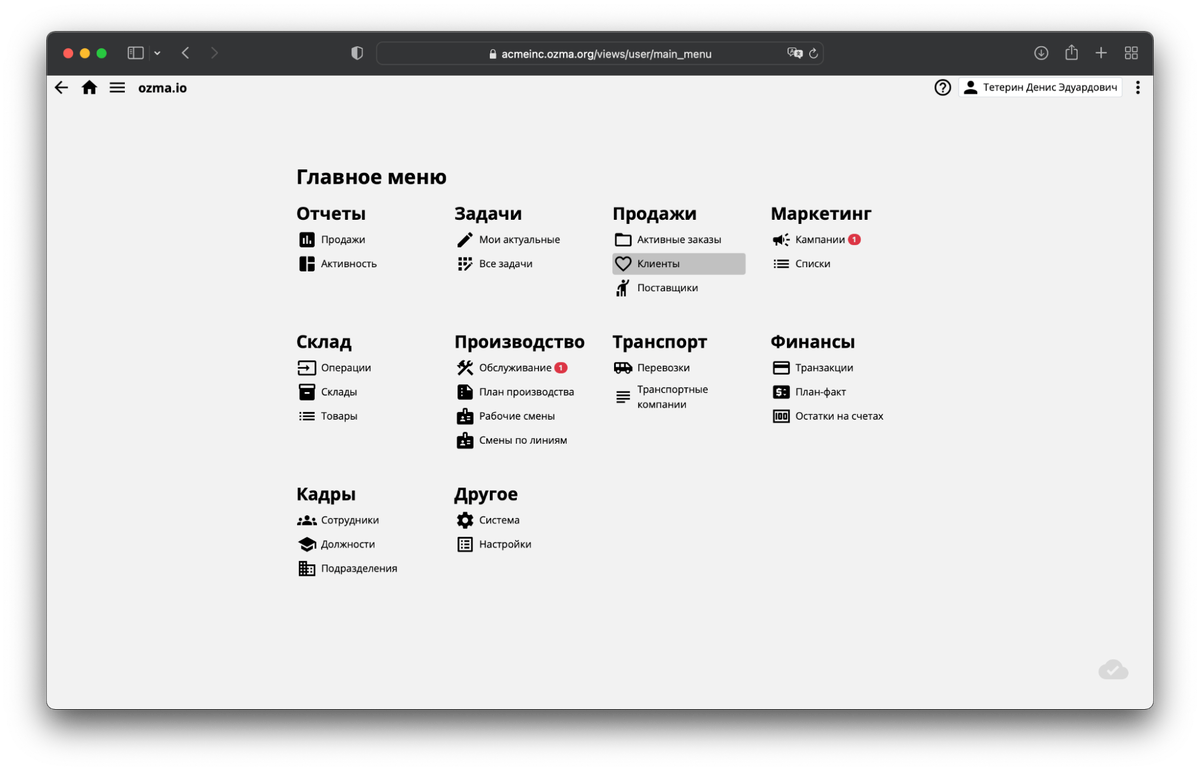Click the sync status cloud indicator
Image resolution: width=1200 pixels, height=771 pixels.
click(x=1113, y=668)
